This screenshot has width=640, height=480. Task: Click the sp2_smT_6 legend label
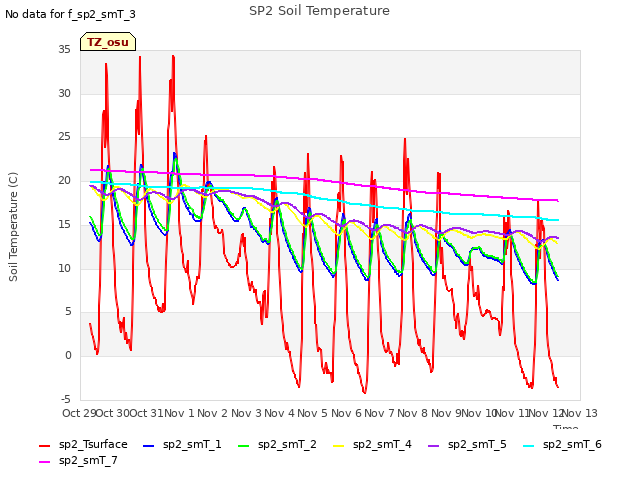click(572, 444)
